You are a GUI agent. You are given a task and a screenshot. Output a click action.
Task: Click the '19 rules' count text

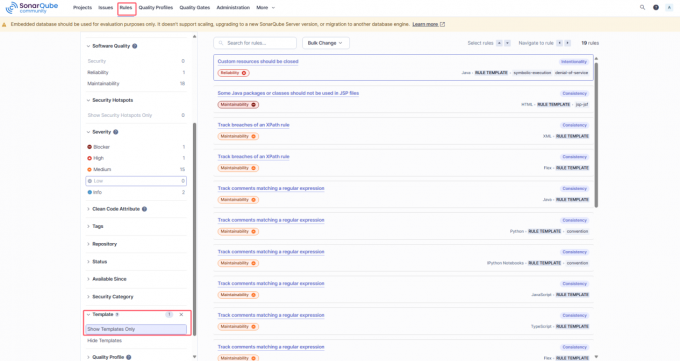coord(590,43)
